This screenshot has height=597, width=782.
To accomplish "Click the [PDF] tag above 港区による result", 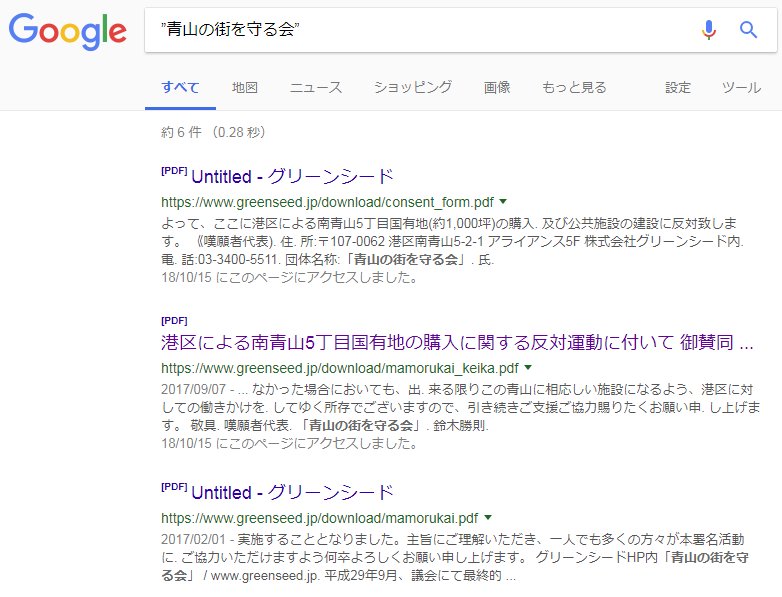I will pyautogui.click(x=174, y=321).
